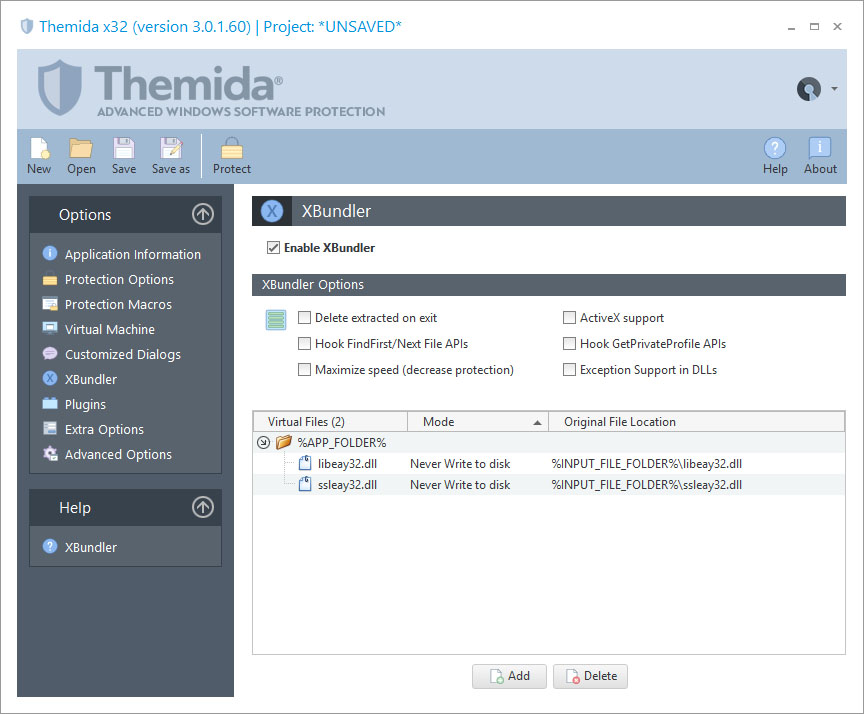The width and height of the screenshot is (864, 714).
Task: Click the XBundler header X icon
Action: click(272, 211)
